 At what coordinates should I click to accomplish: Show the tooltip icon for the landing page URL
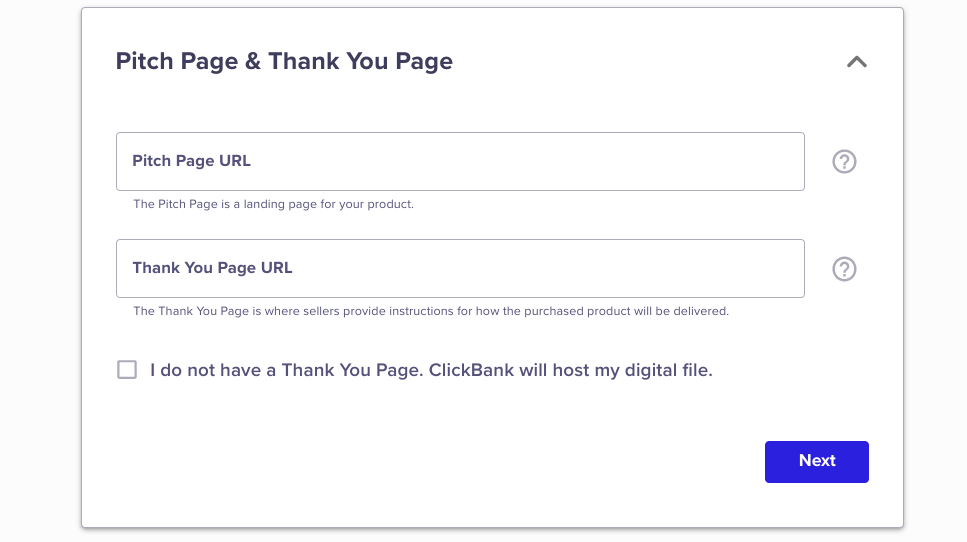pyautogui.click(x=844, y=162)
